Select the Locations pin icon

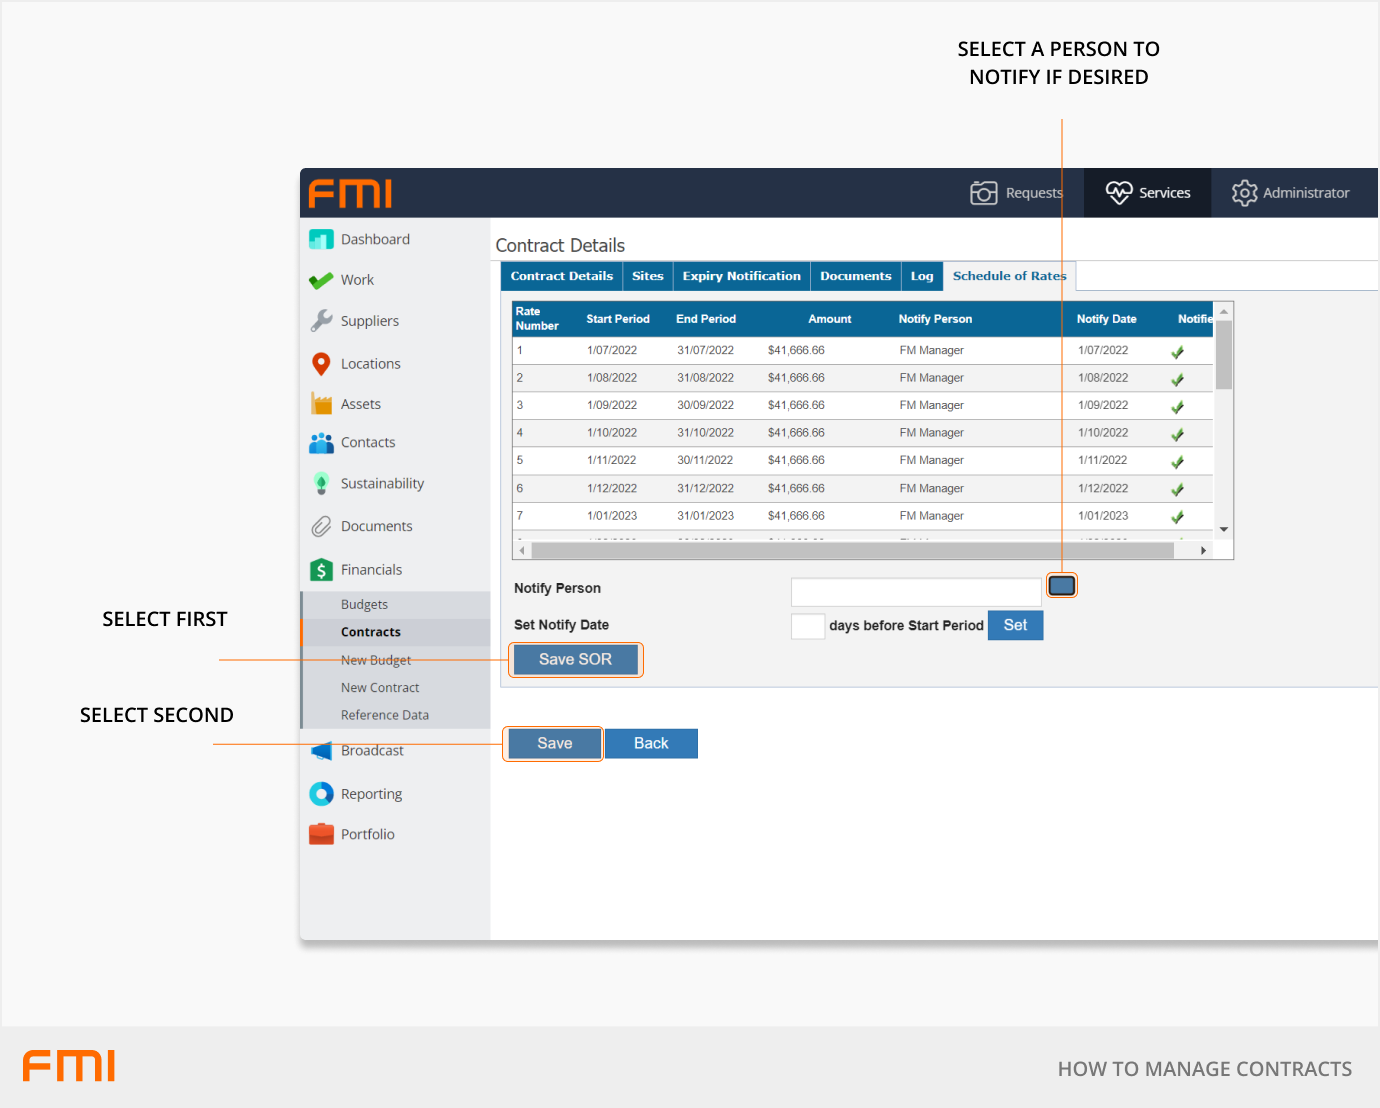(321, 364)
